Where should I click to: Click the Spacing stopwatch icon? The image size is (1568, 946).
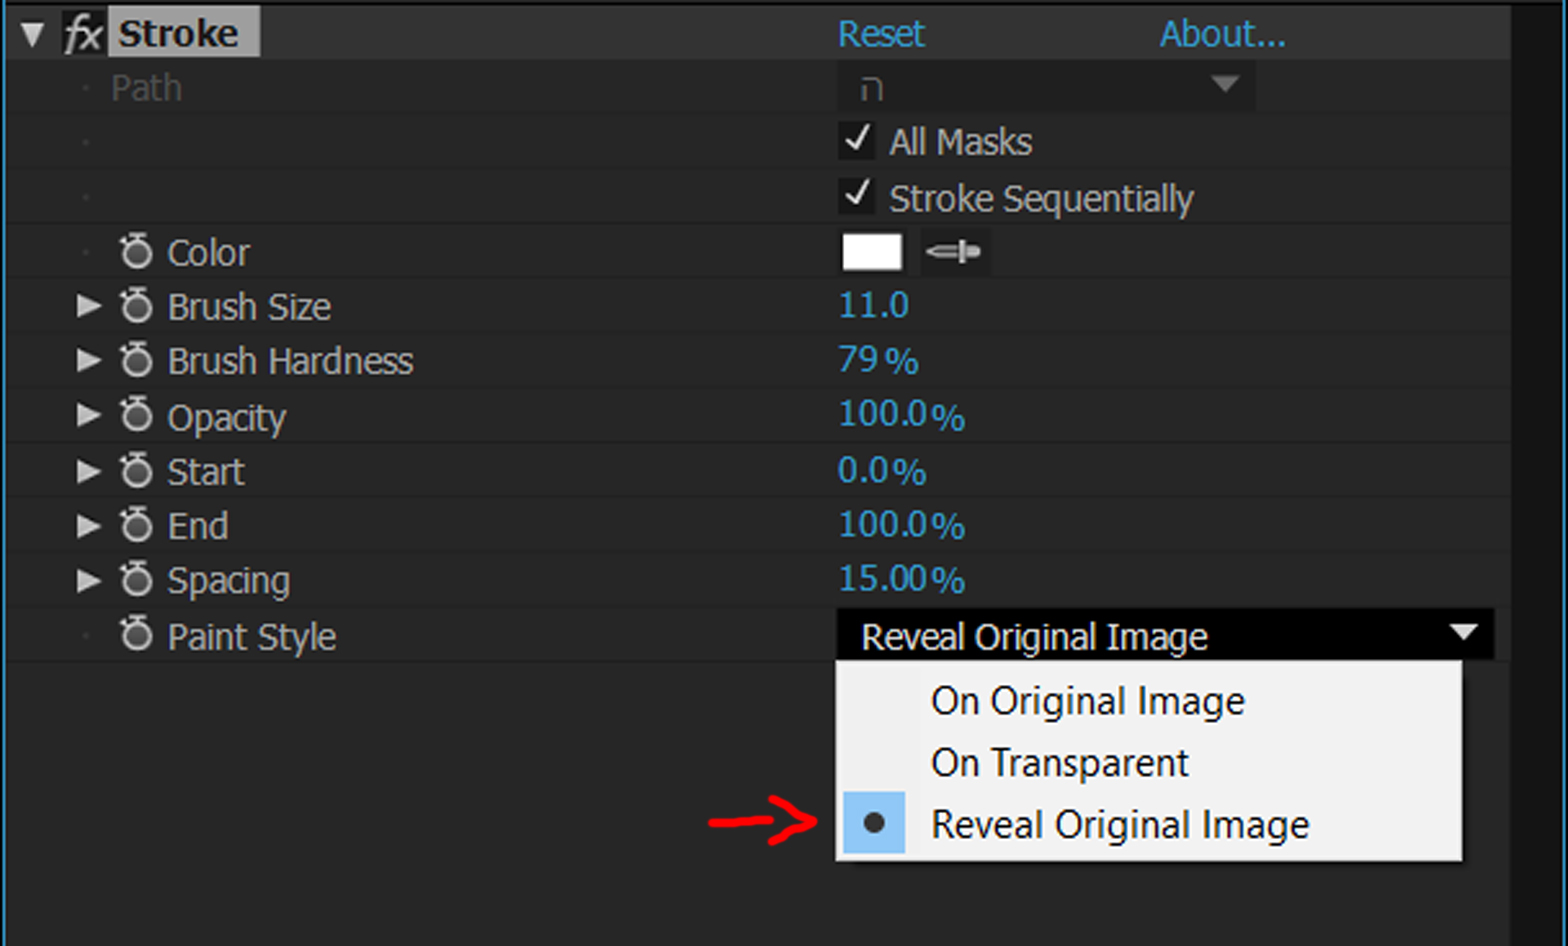[136, 579]
